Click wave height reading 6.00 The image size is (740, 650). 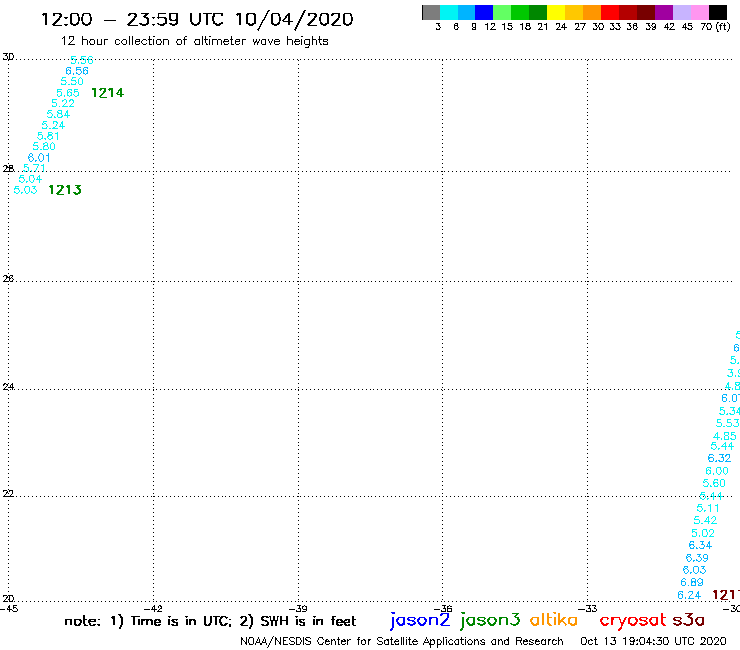click(717, 471)
